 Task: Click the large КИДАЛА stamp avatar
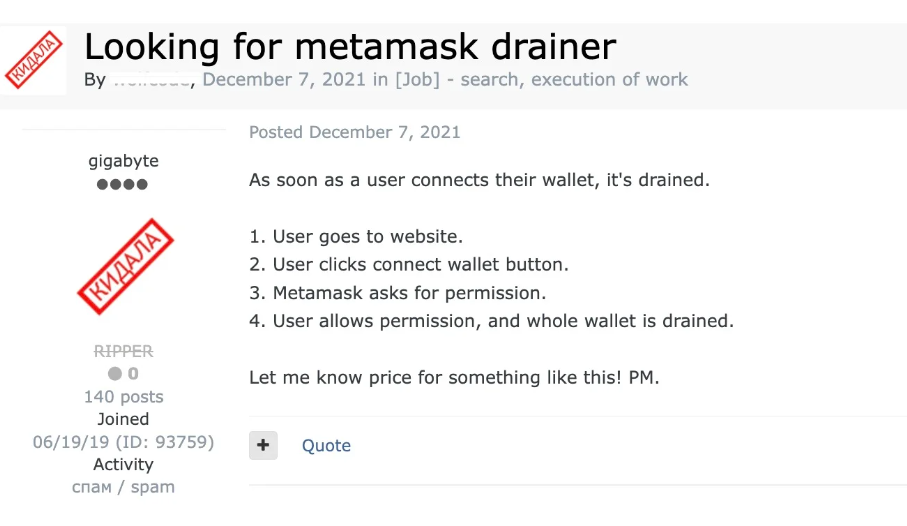coord(126,267)
